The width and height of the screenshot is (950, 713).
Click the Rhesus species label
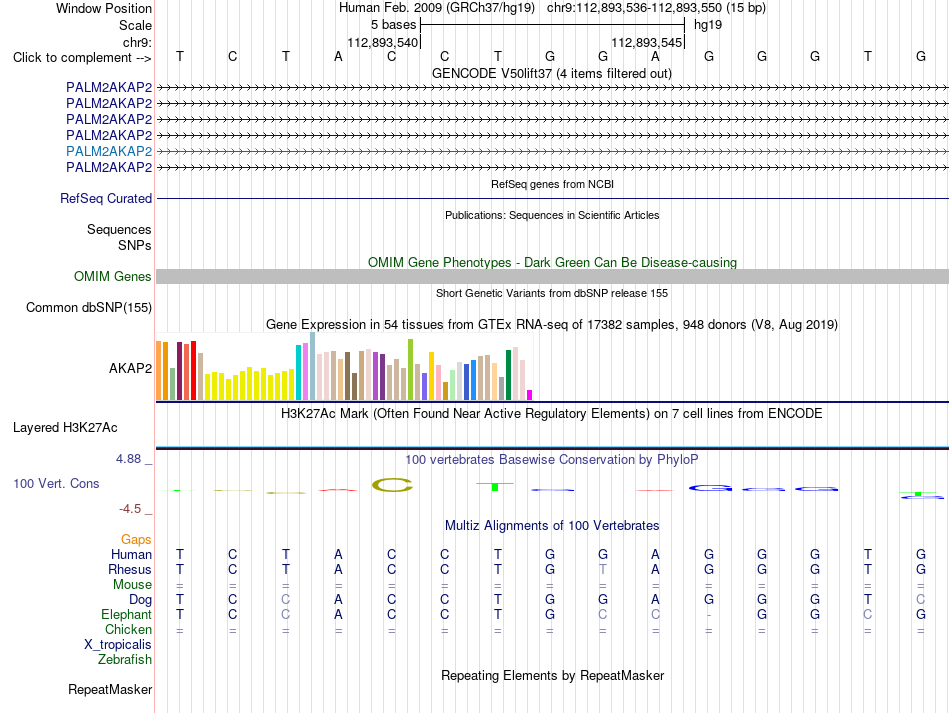pos(130,569)
